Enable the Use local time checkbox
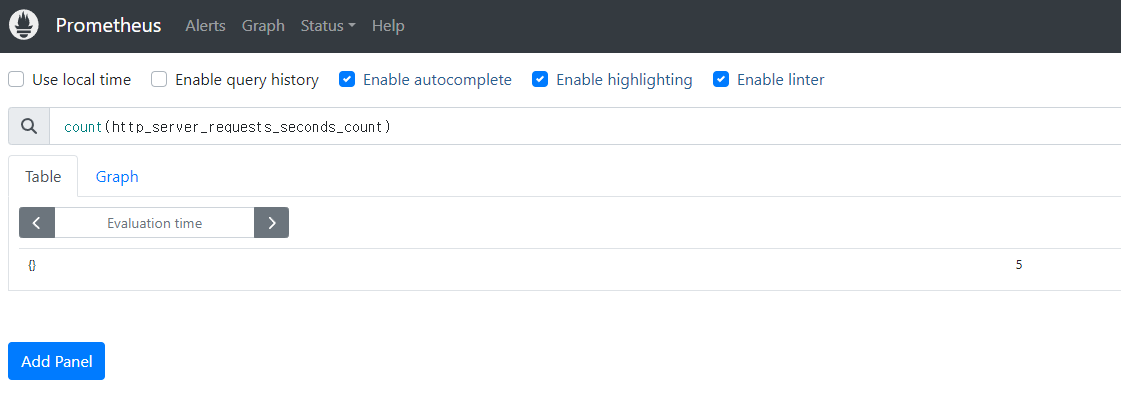1121x407 pixels. point(16,79)
